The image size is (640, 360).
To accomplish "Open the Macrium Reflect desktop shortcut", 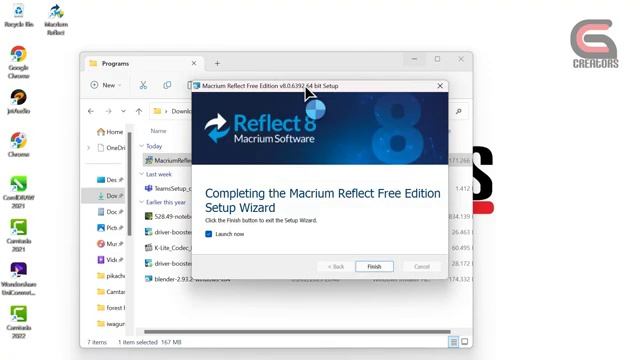I will pyautogui.click(x=56, y=20).
